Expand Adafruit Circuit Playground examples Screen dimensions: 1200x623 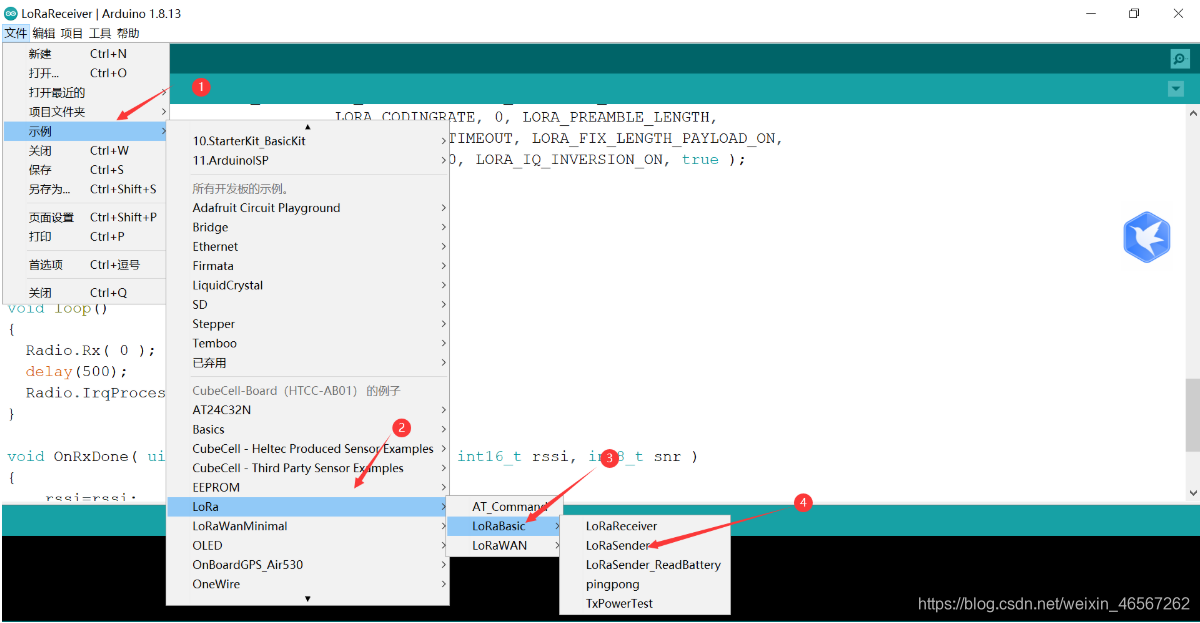(x=308, y=208)
